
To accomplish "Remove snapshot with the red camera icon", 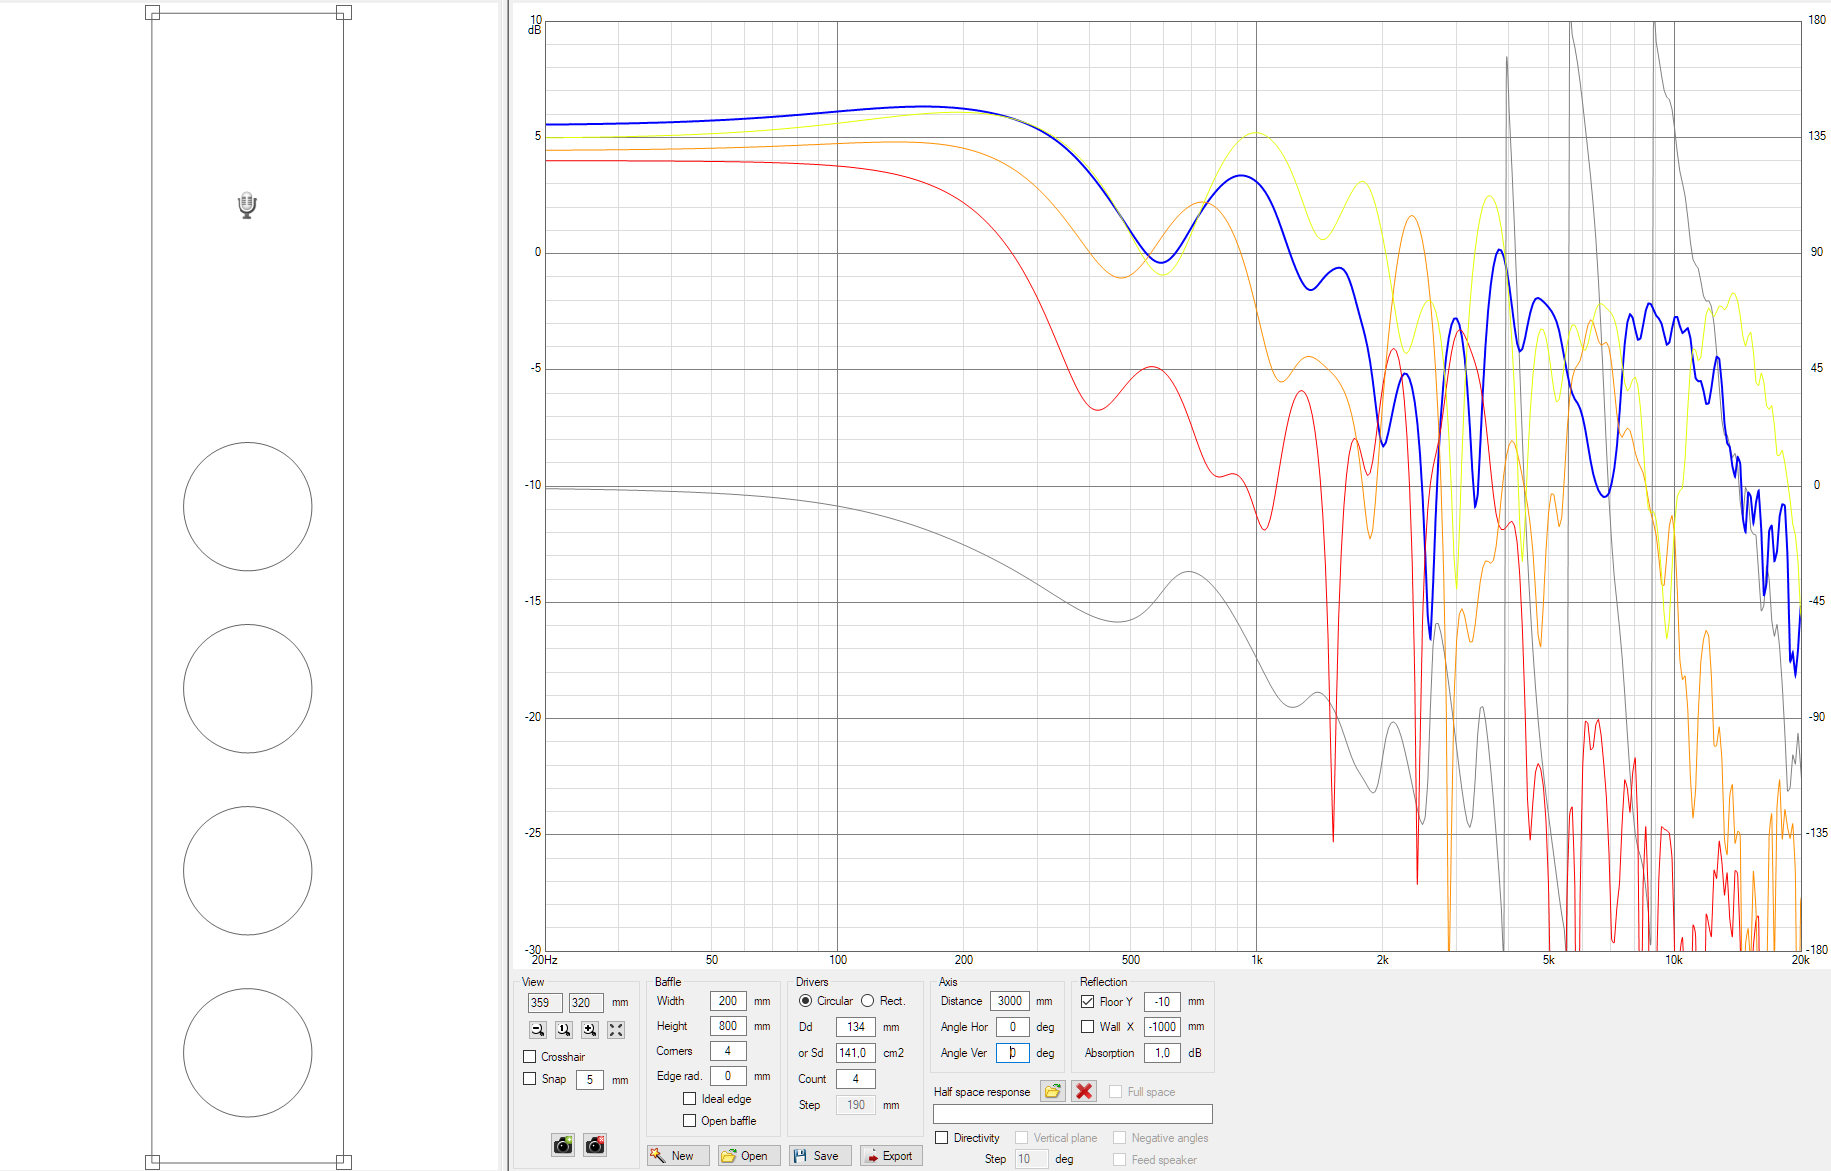I will pyautogui.click(x=595, y=1145).
